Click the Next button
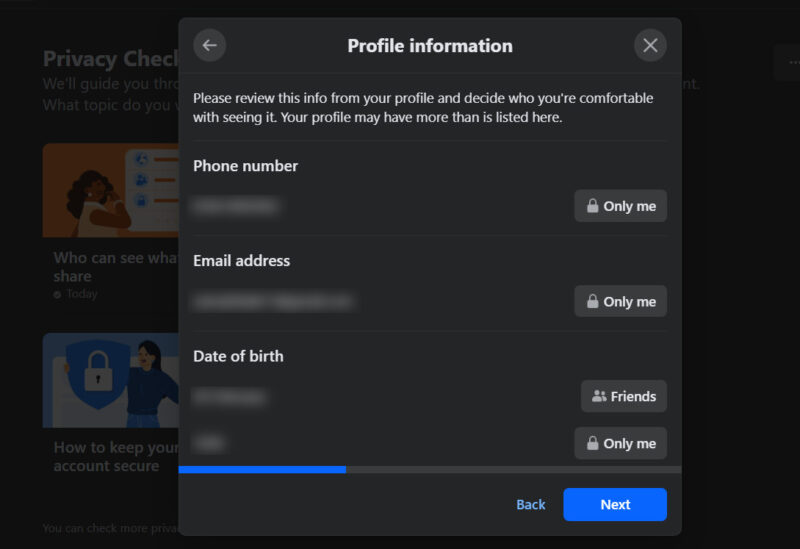Viewport: 800px width, 549px height. [615, 505]
